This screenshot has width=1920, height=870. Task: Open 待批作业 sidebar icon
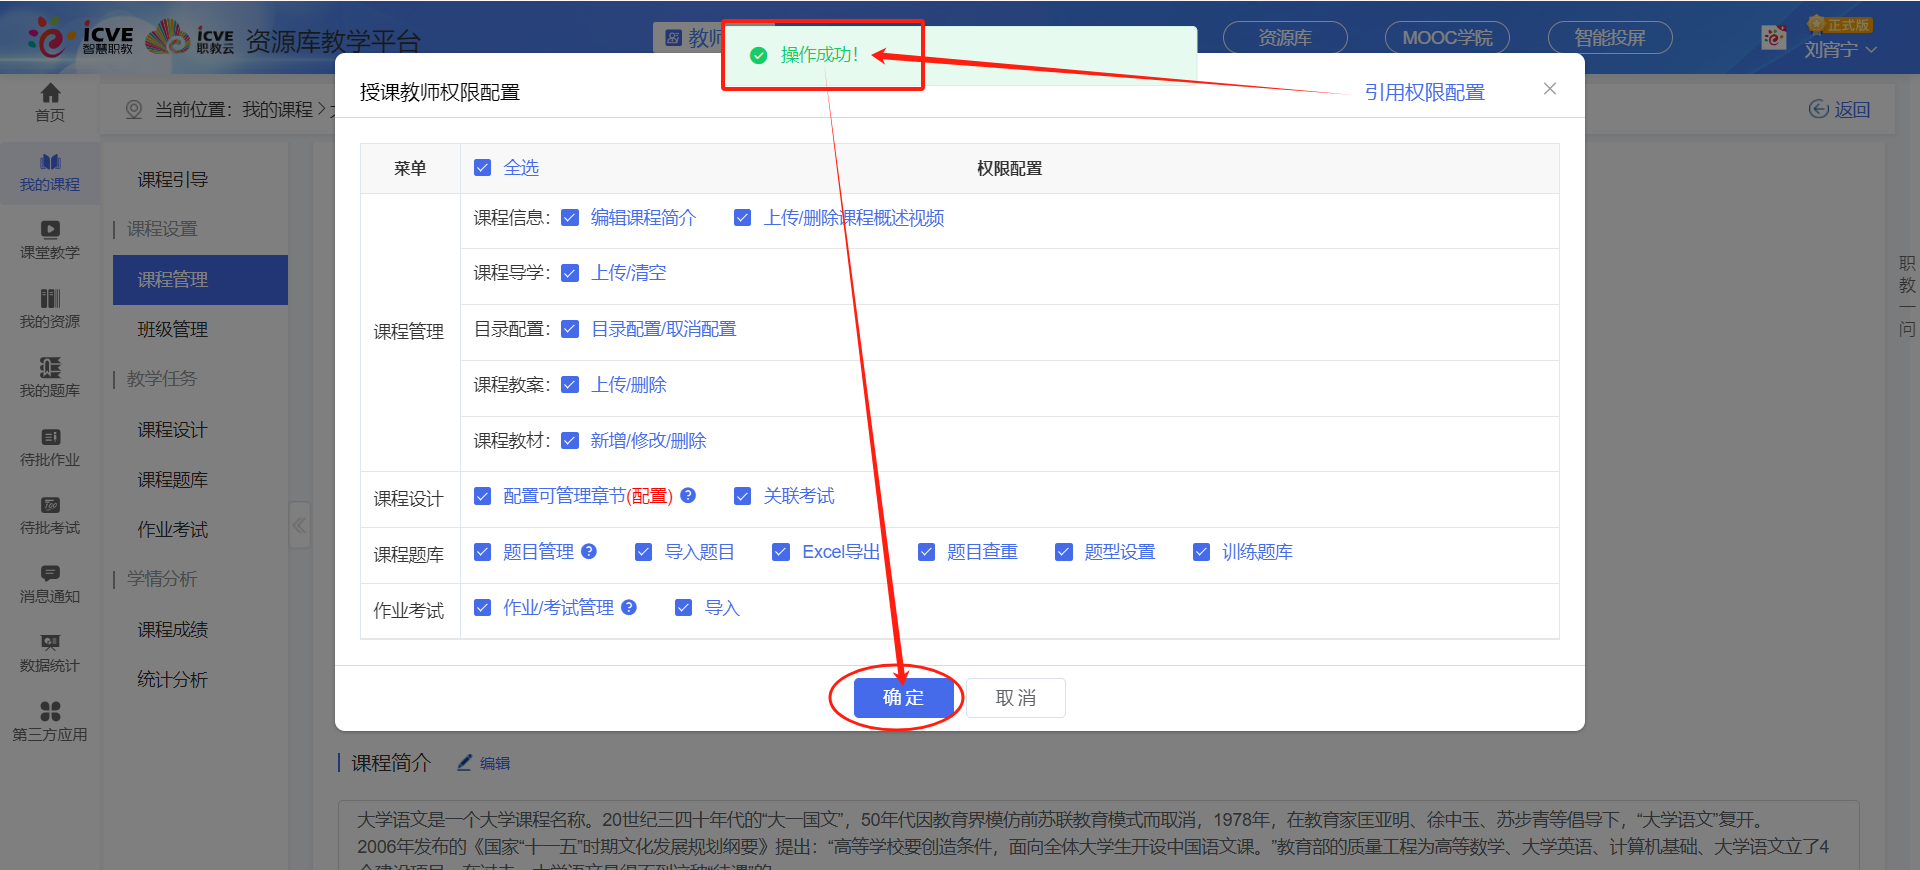pos(50,436)
